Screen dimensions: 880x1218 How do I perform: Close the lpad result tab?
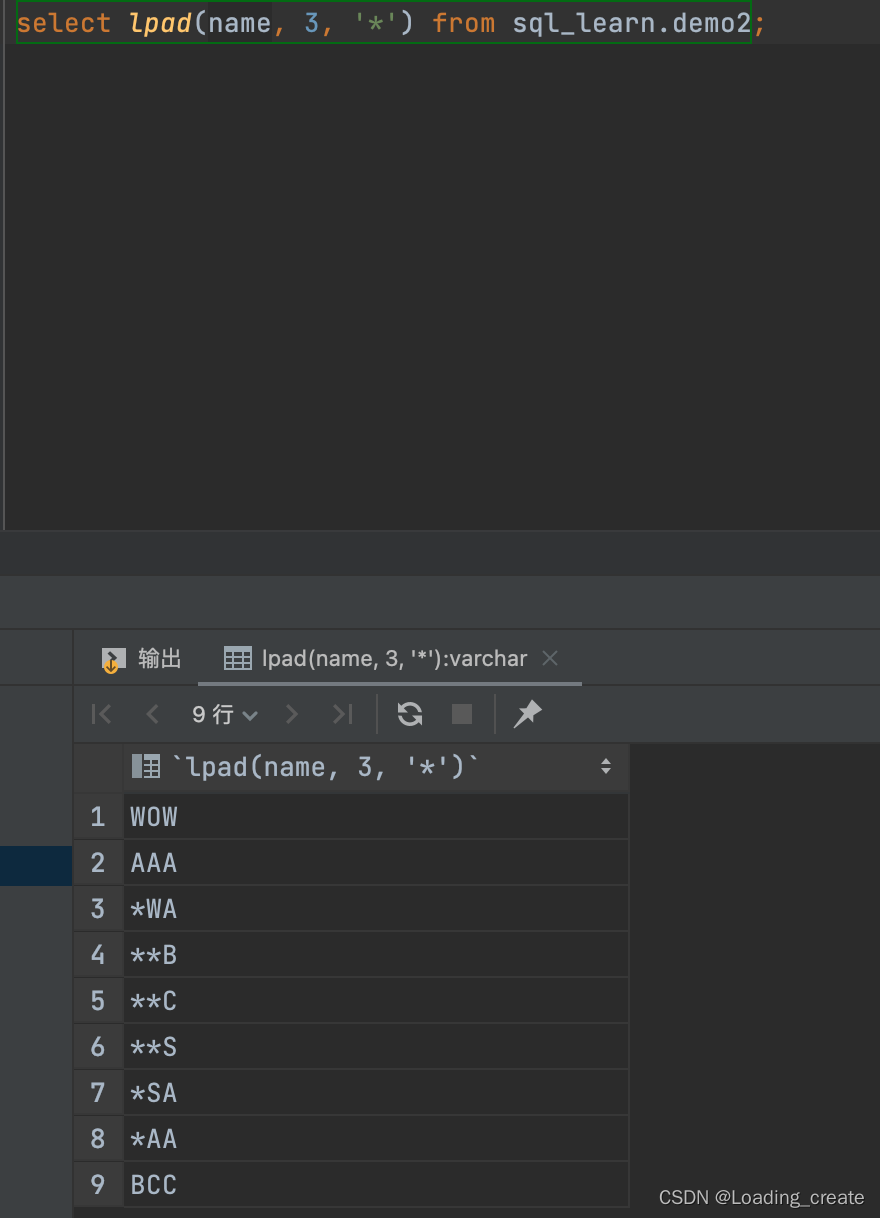point(549,658)
